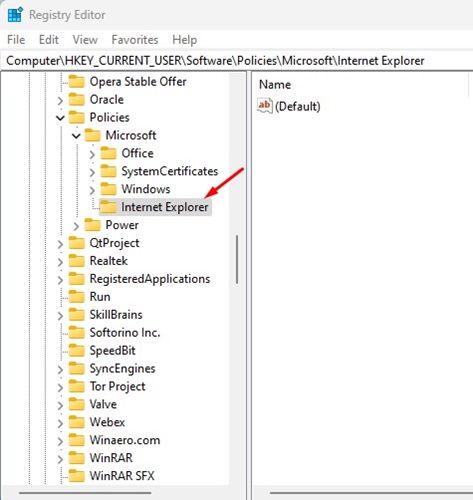Select the Opera Stable Offer folder icon
This screenshot has width=473, height=500.
tap(77, 82)
